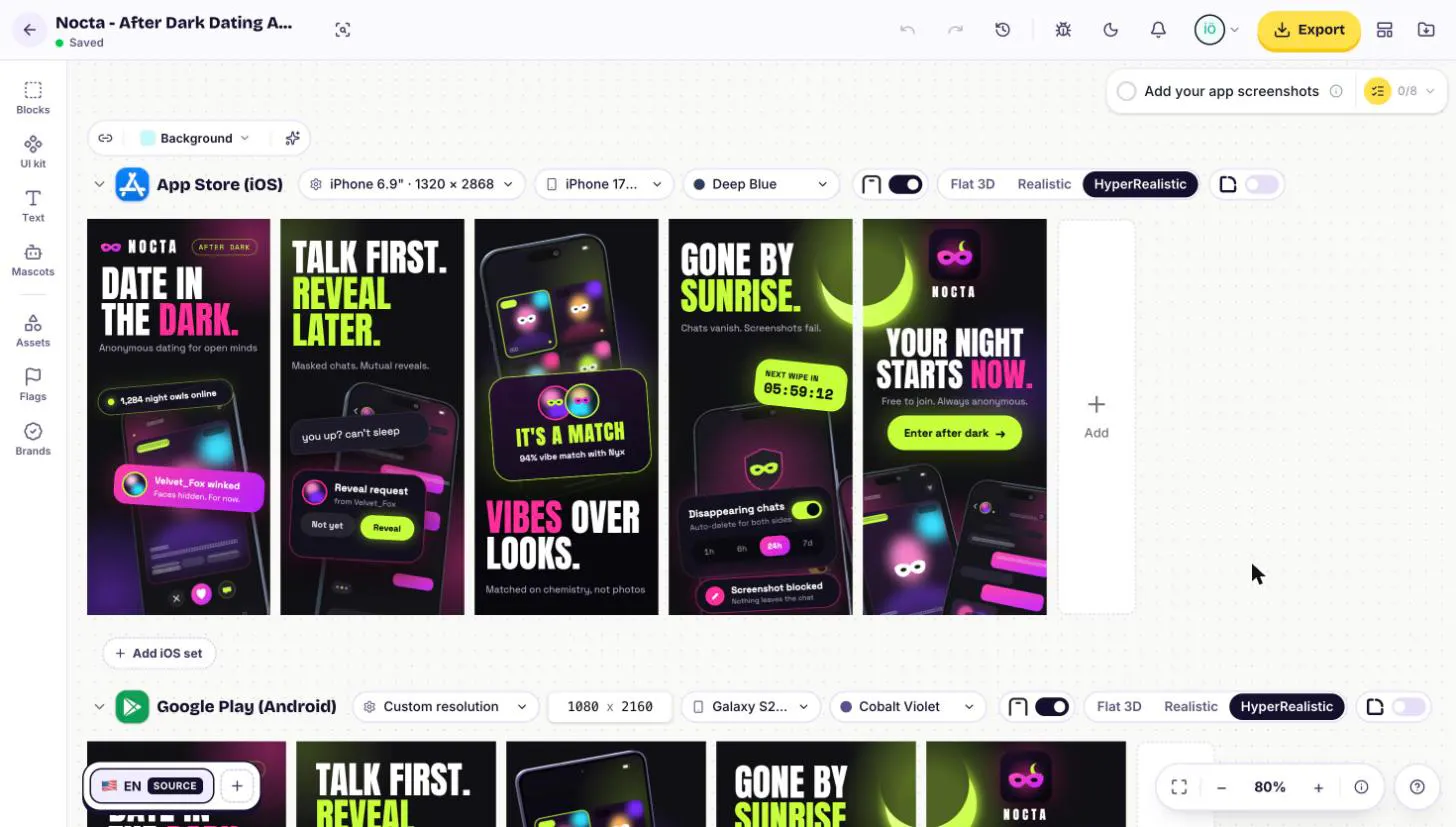Select Flat 3D style in Google Play row
Viewport: 1456px width, 827px height.
click(x=1119, y=707)
